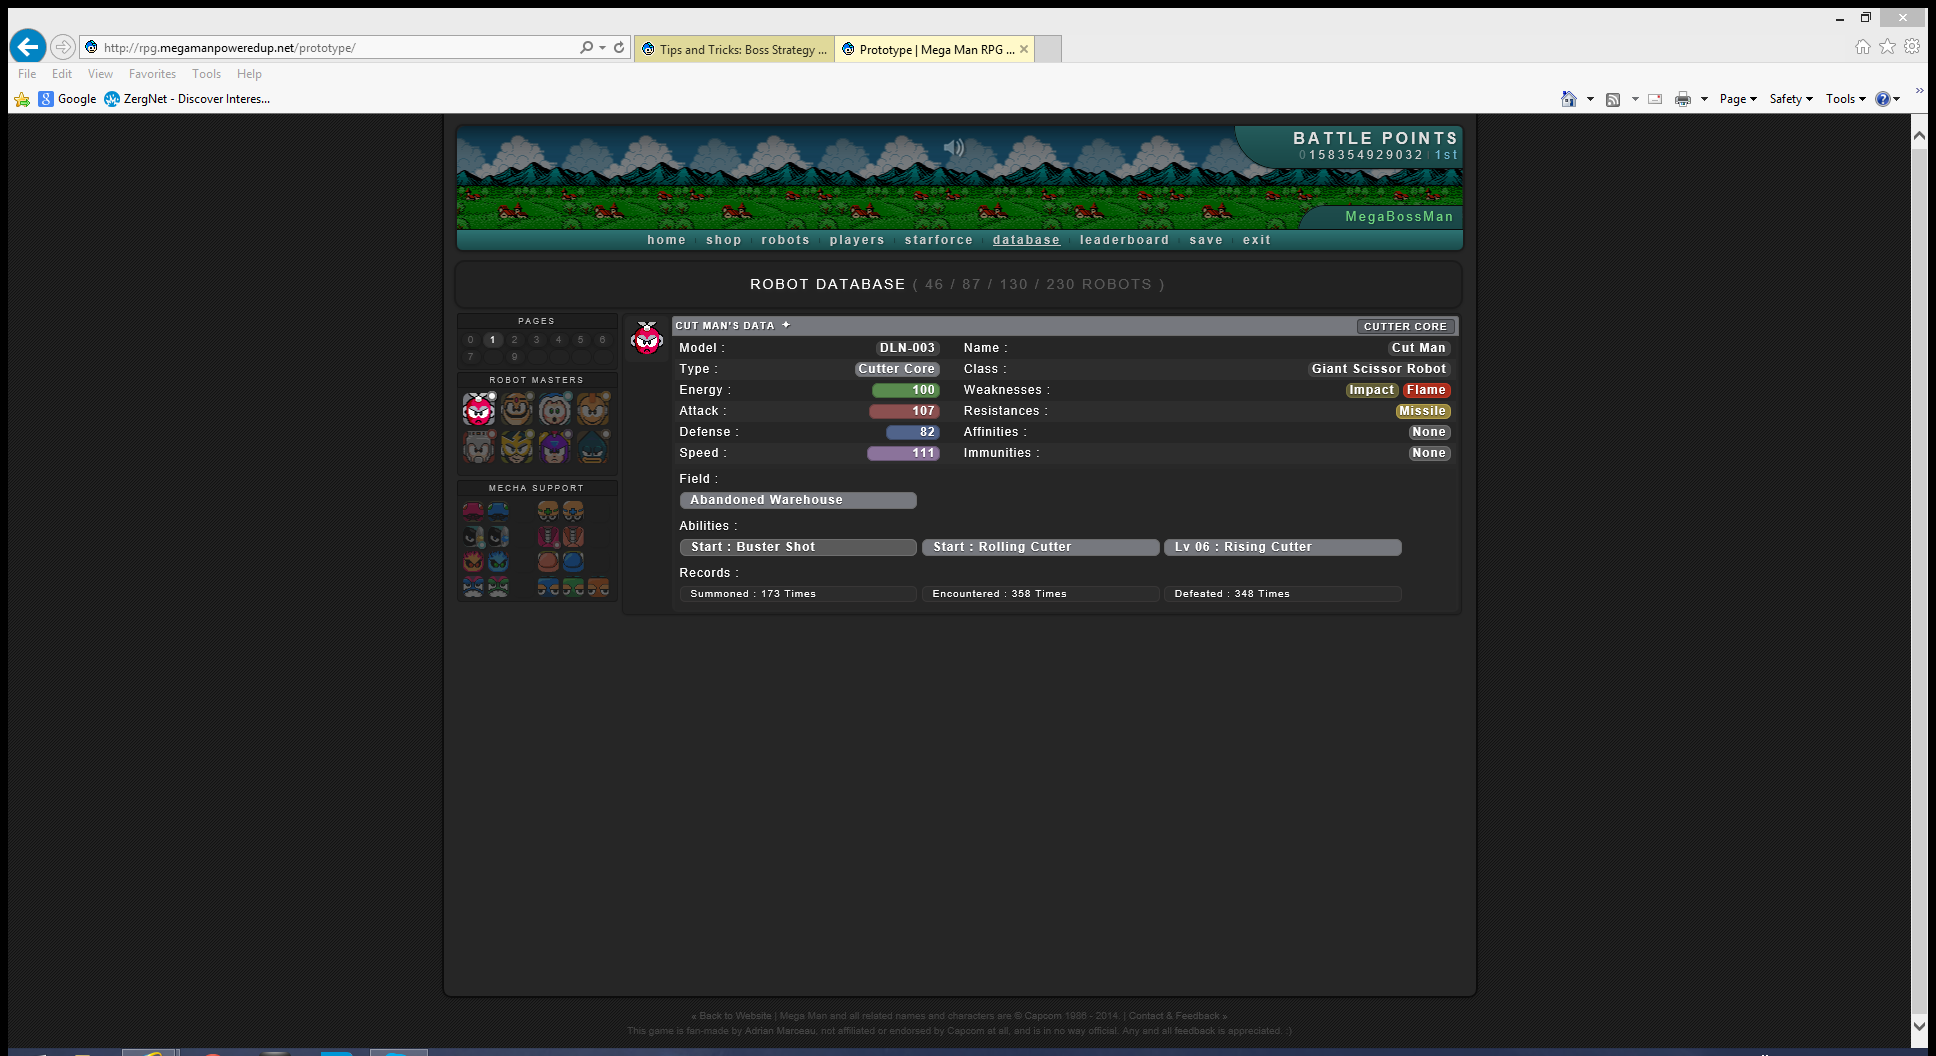Open the Favorites menu
This screenshot has height=1056, width=1936.
[152, 74]
